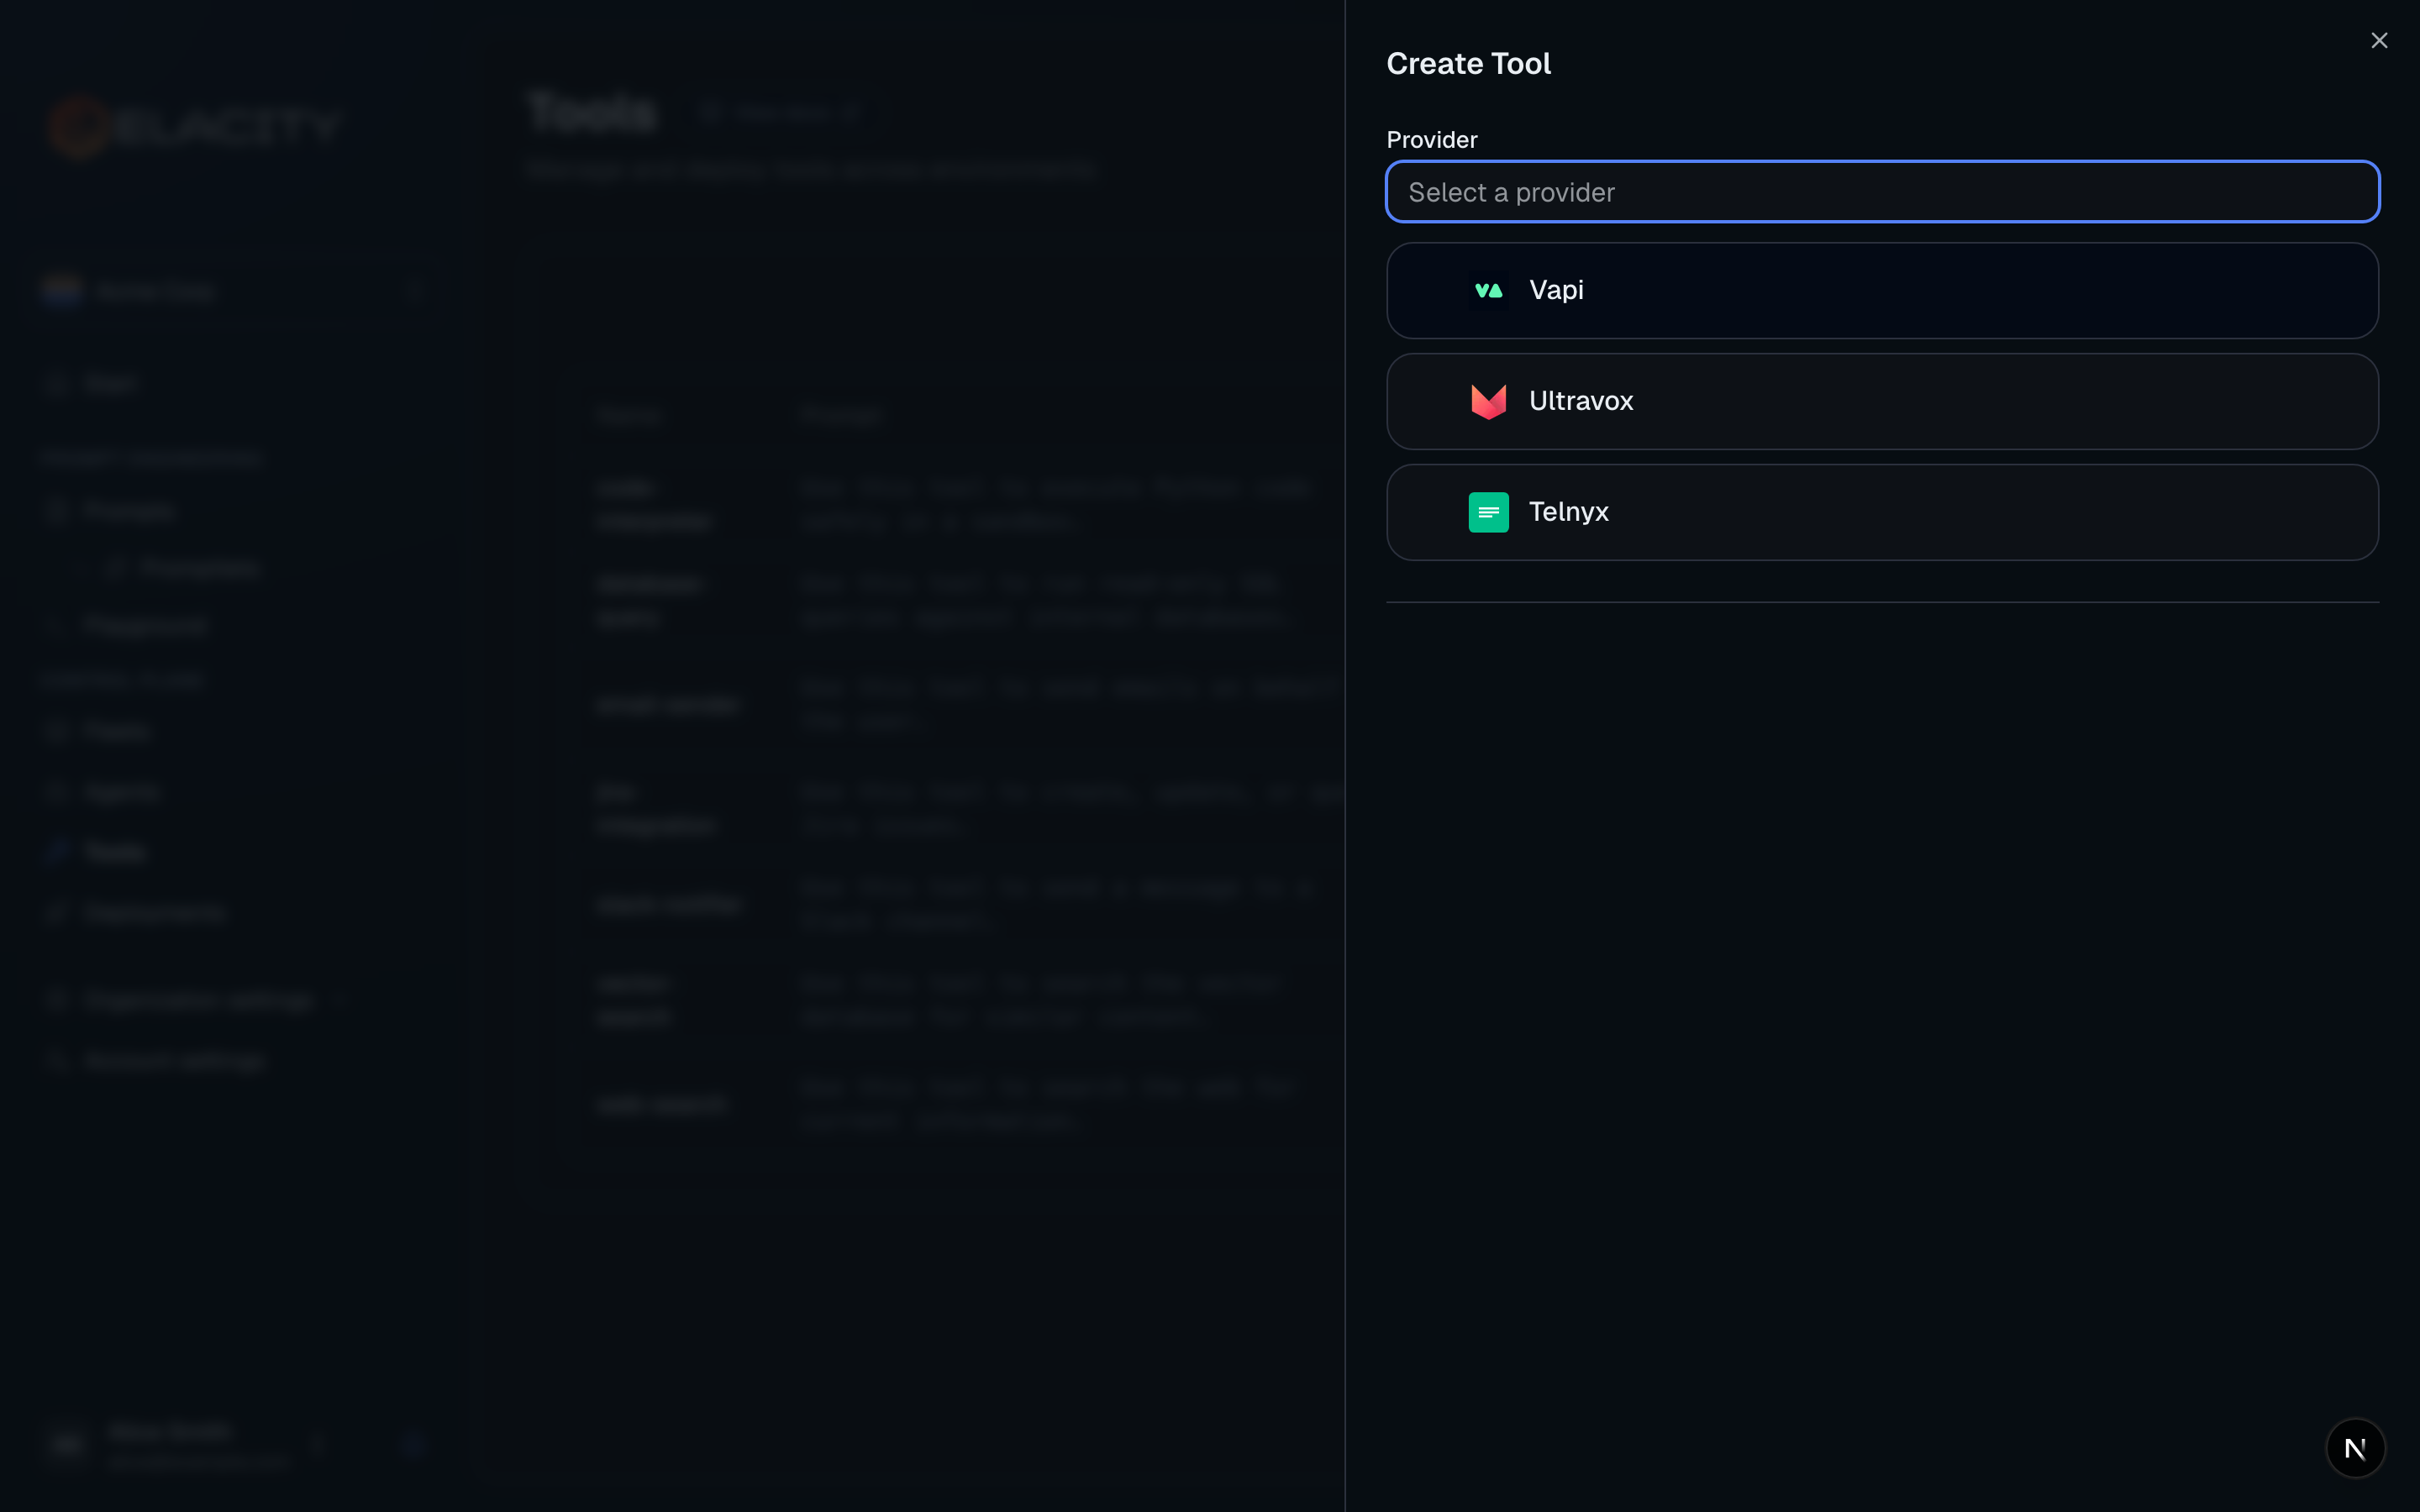Viewport: 2420px width, 1512px height.
Task: Click the Deployments icon in the sidebar
Action: [x=57, y=911]
